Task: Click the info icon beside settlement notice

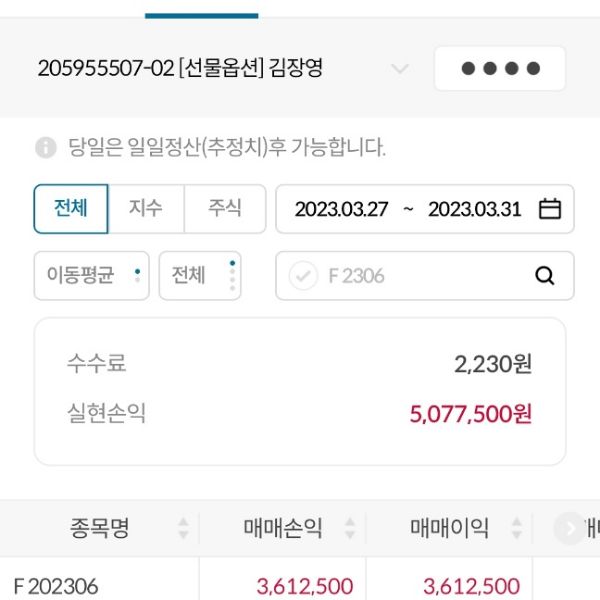Action: pos(46,148)
